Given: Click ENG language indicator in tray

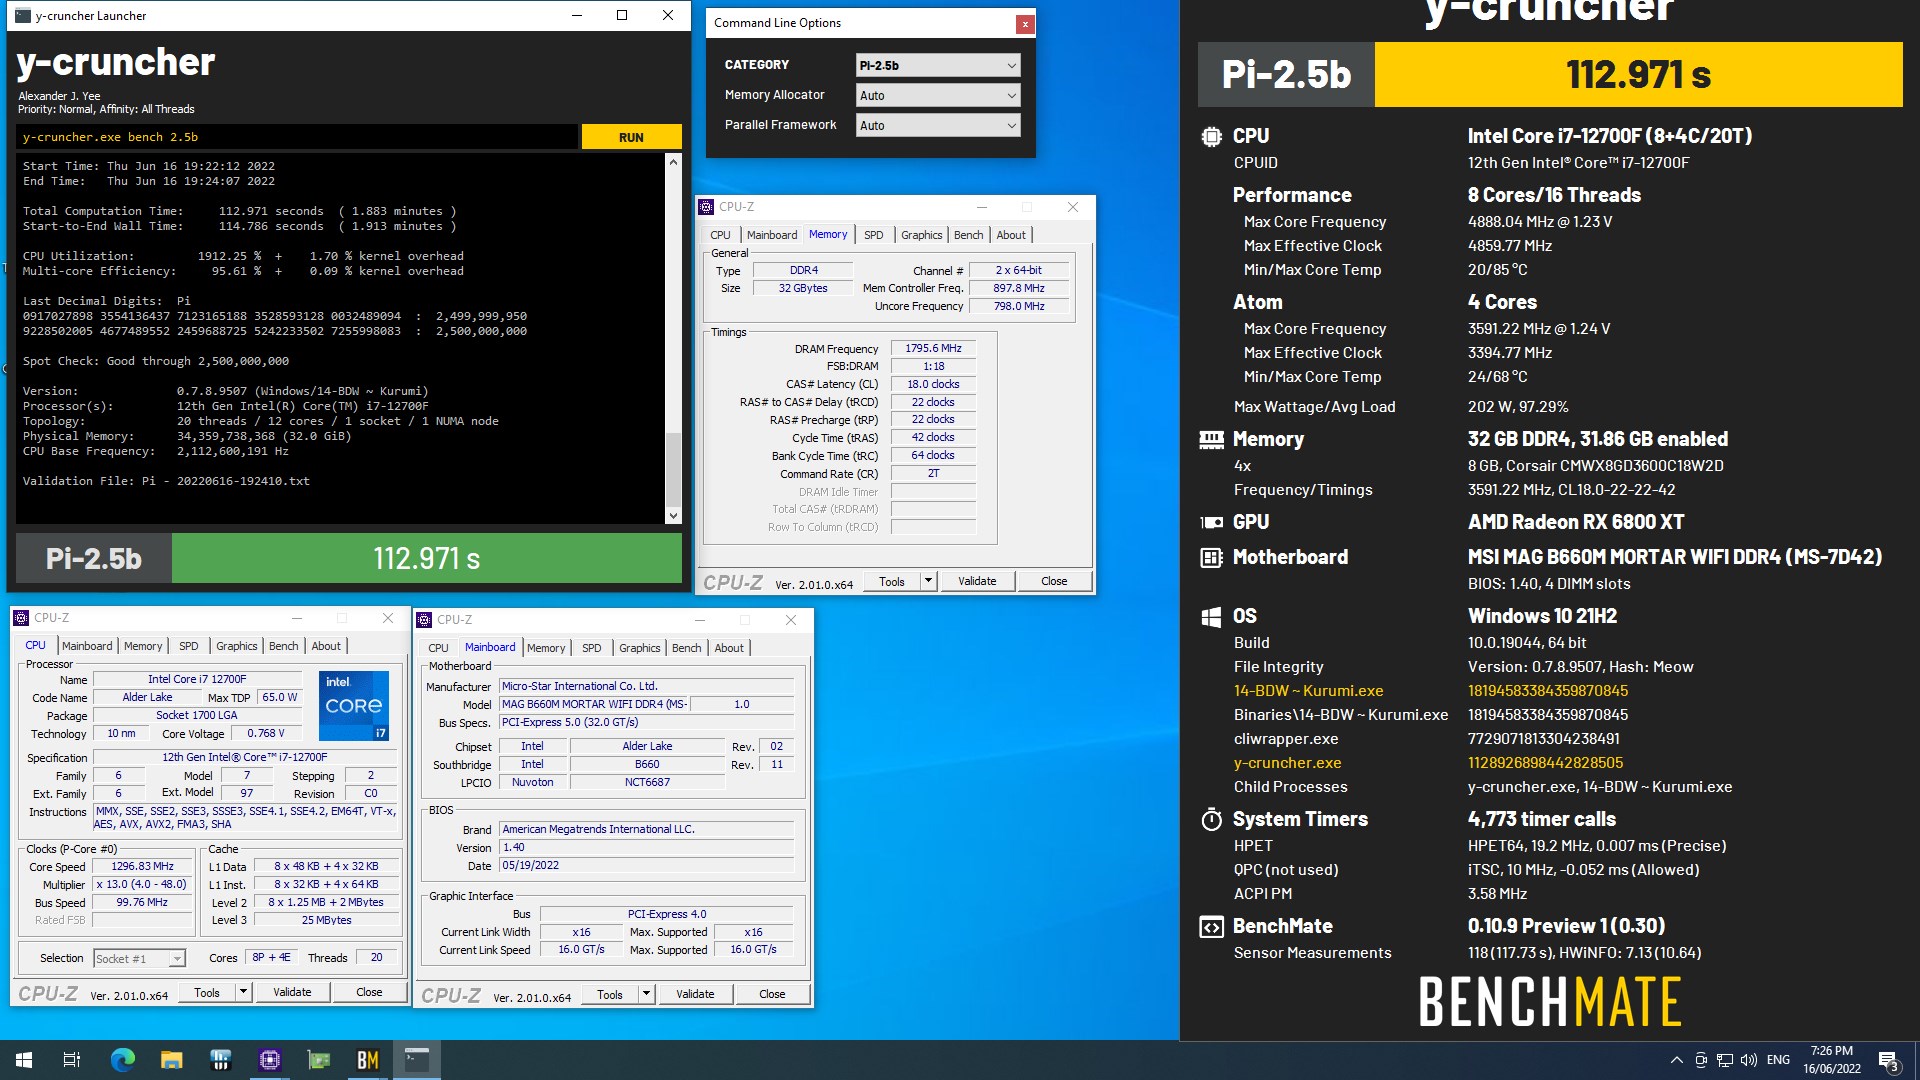Looking at the screenshot, I should [1778, 1060].
